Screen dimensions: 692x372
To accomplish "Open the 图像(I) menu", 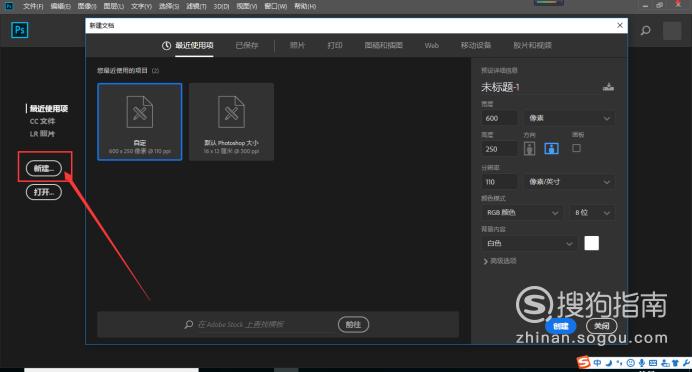I will (x=87, y=6).
